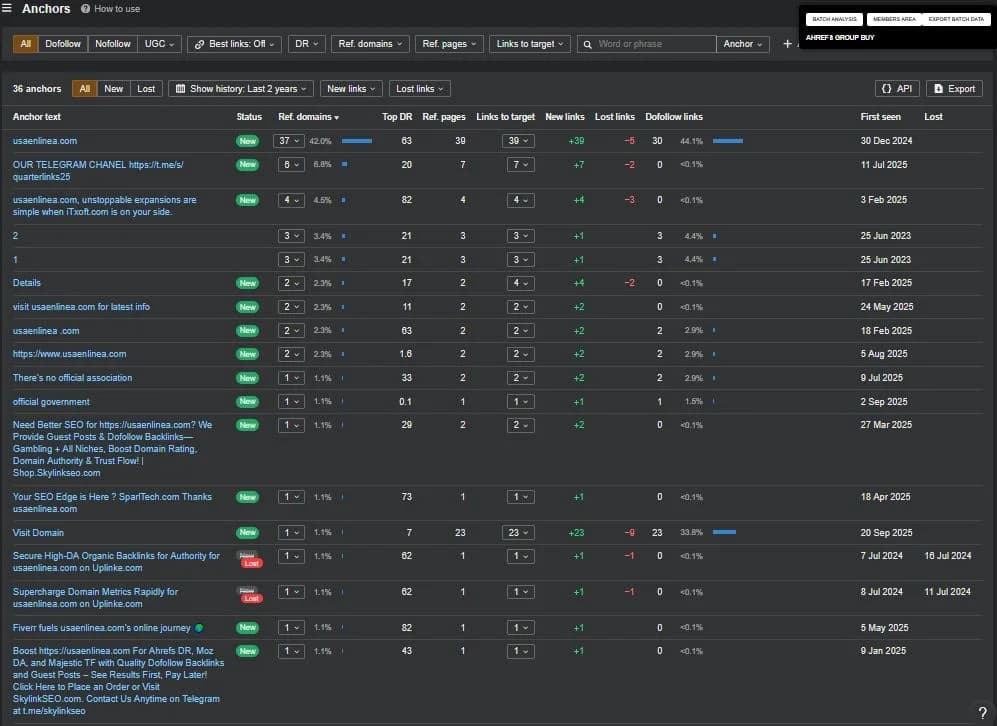This screenshot has width=997, height=726.
Task: Select the New anchors status tab
Action: click(114, 89)
